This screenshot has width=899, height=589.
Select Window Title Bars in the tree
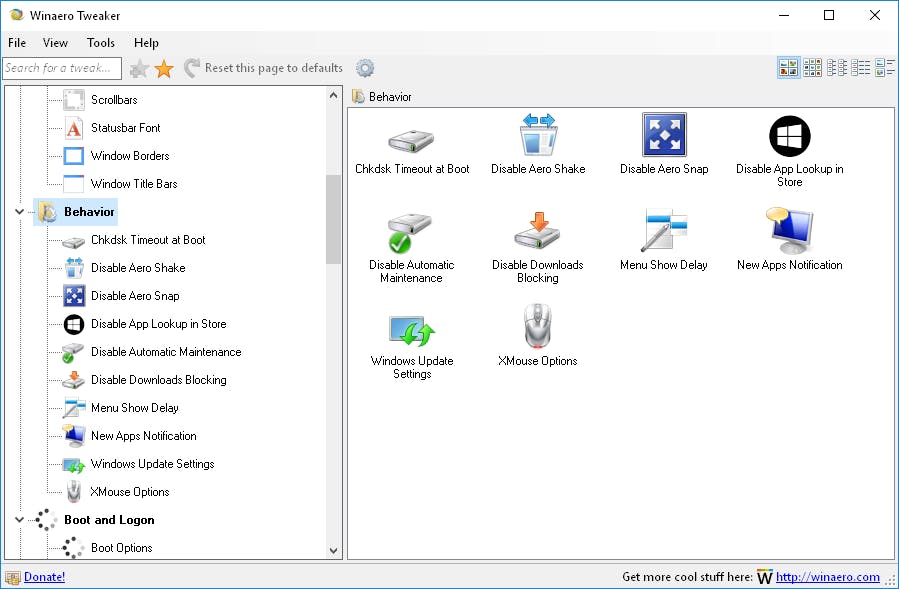point(134,184)
